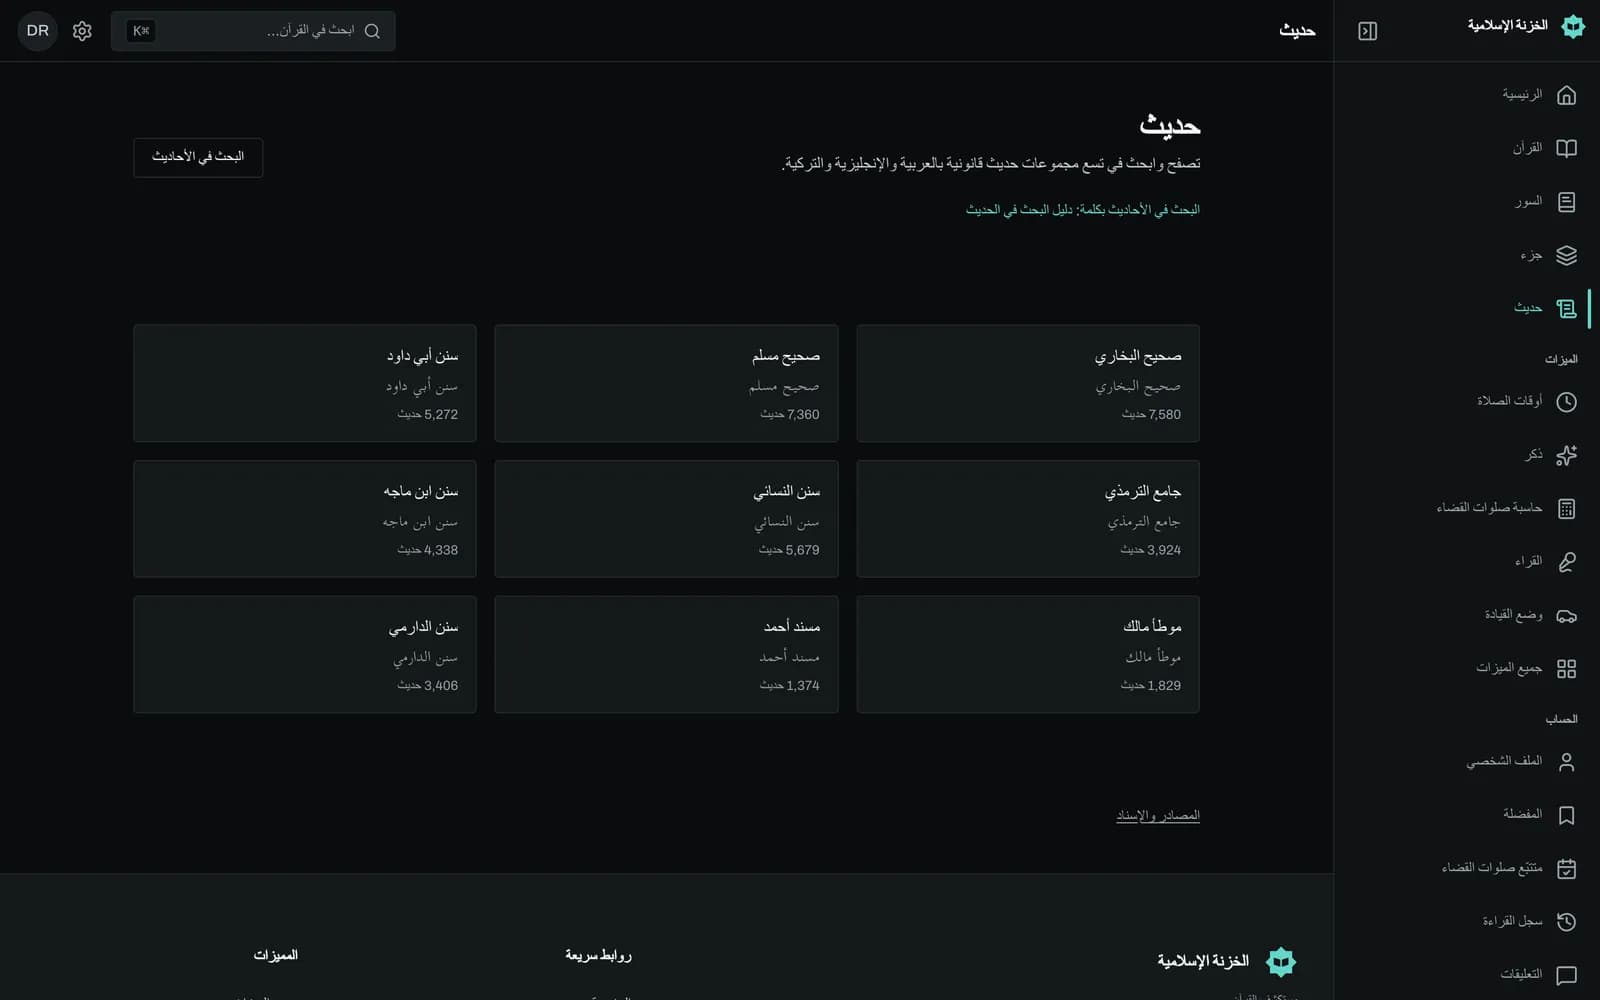This screenshot has height=1000, width=1600.
Task: Open the Hadith search guide link
Action: point(1082,210)
